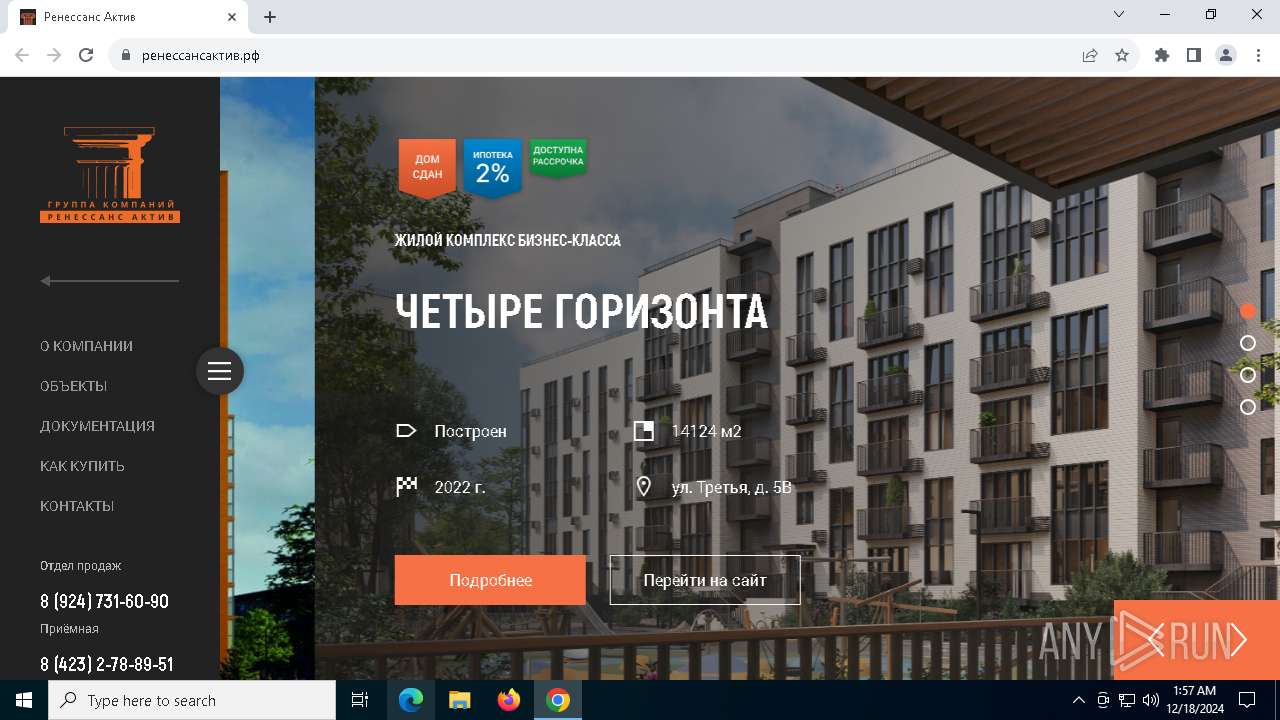
Task: Go back with the browser back arrow
Action: point(22,55)
